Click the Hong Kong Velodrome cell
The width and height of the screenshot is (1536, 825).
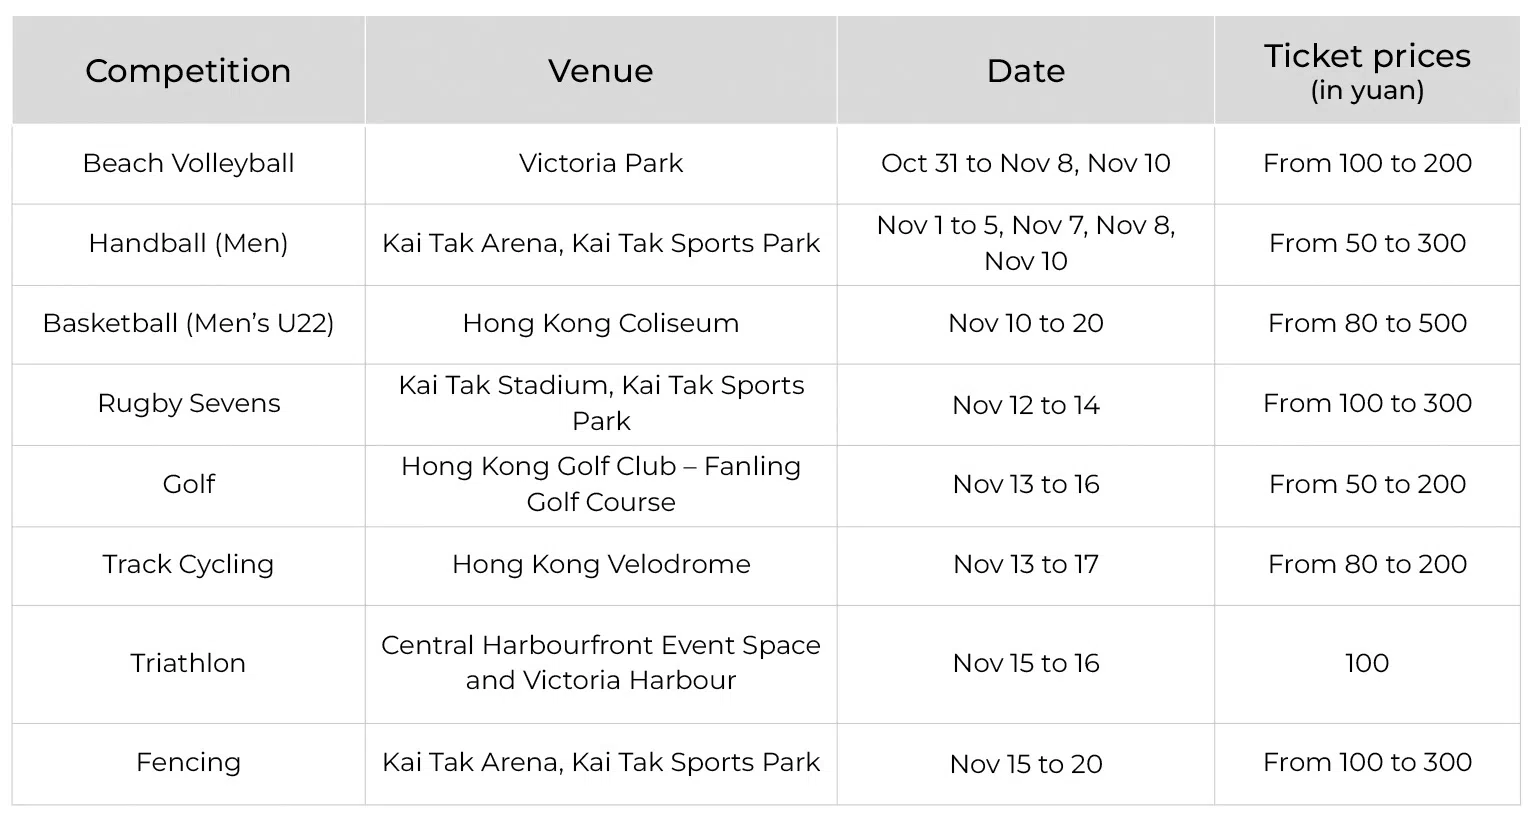click(x=600, y=564)
